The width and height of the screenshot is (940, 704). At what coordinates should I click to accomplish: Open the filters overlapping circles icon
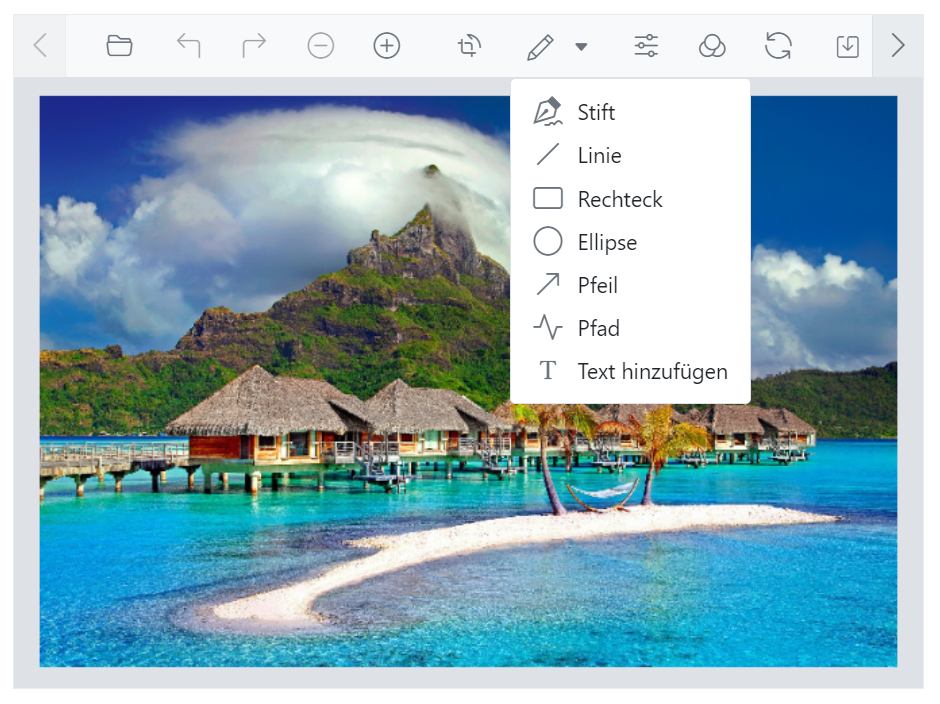(x=712, y=46)
